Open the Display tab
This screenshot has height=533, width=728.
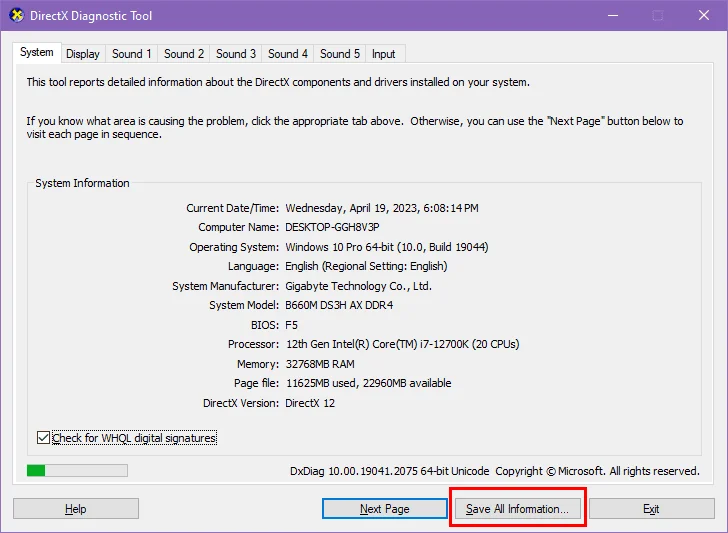(x=83, y=54)
